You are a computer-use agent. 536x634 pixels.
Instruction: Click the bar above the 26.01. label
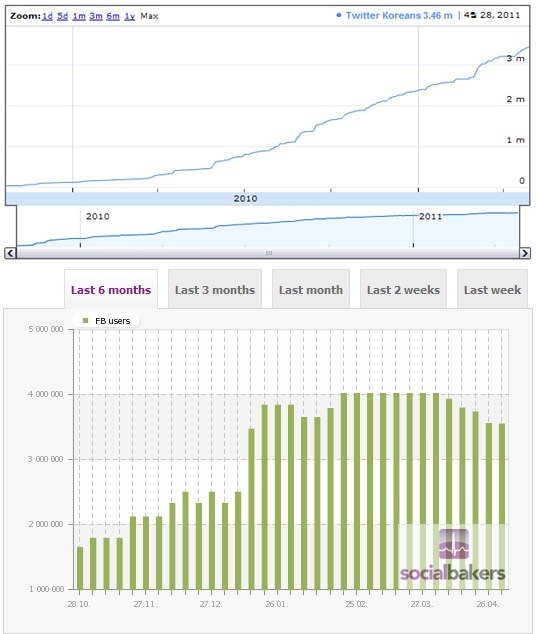pos(278,497)
